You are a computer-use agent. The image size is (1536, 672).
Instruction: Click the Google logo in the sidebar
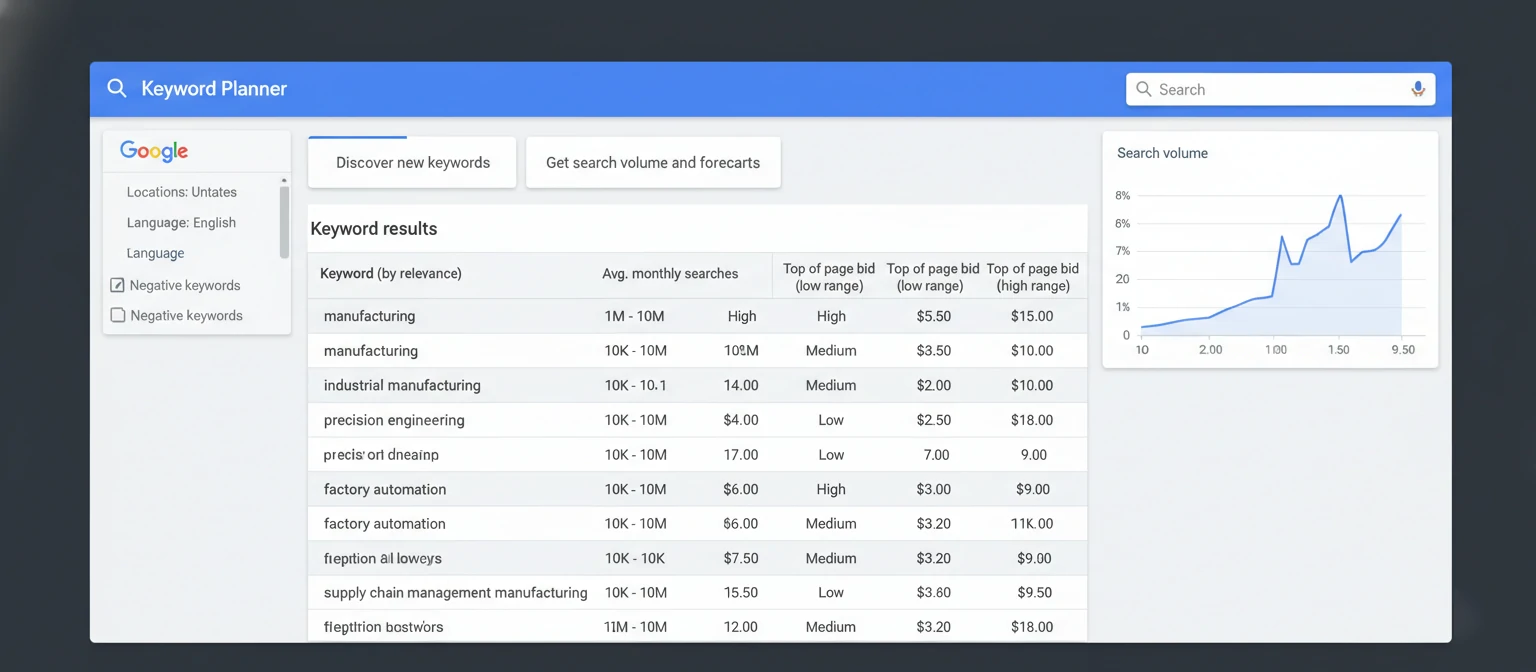(x=152, y=151)
